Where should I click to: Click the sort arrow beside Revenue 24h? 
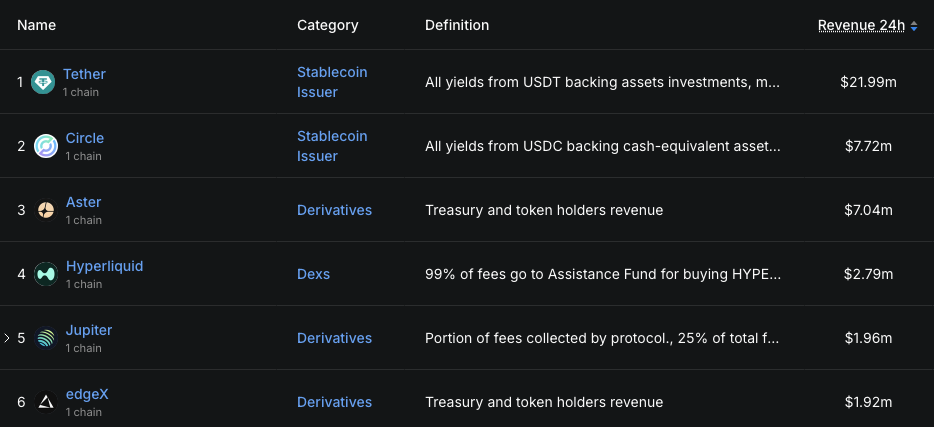pos(914,26)
